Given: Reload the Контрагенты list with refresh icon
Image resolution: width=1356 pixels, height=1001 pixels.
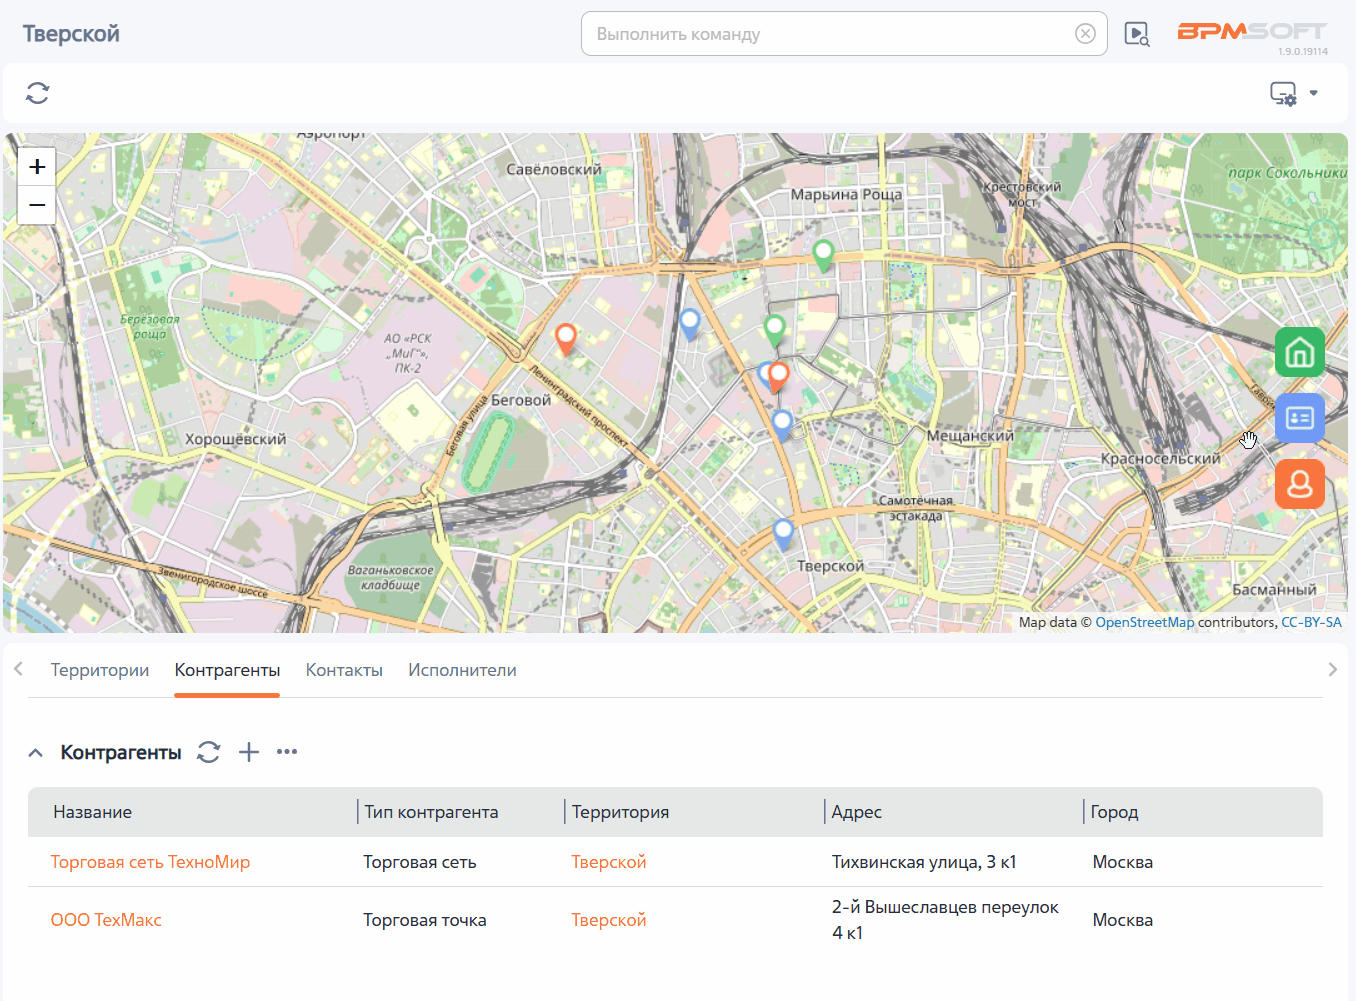Looking at the screenshot, I should coord(208,752).
